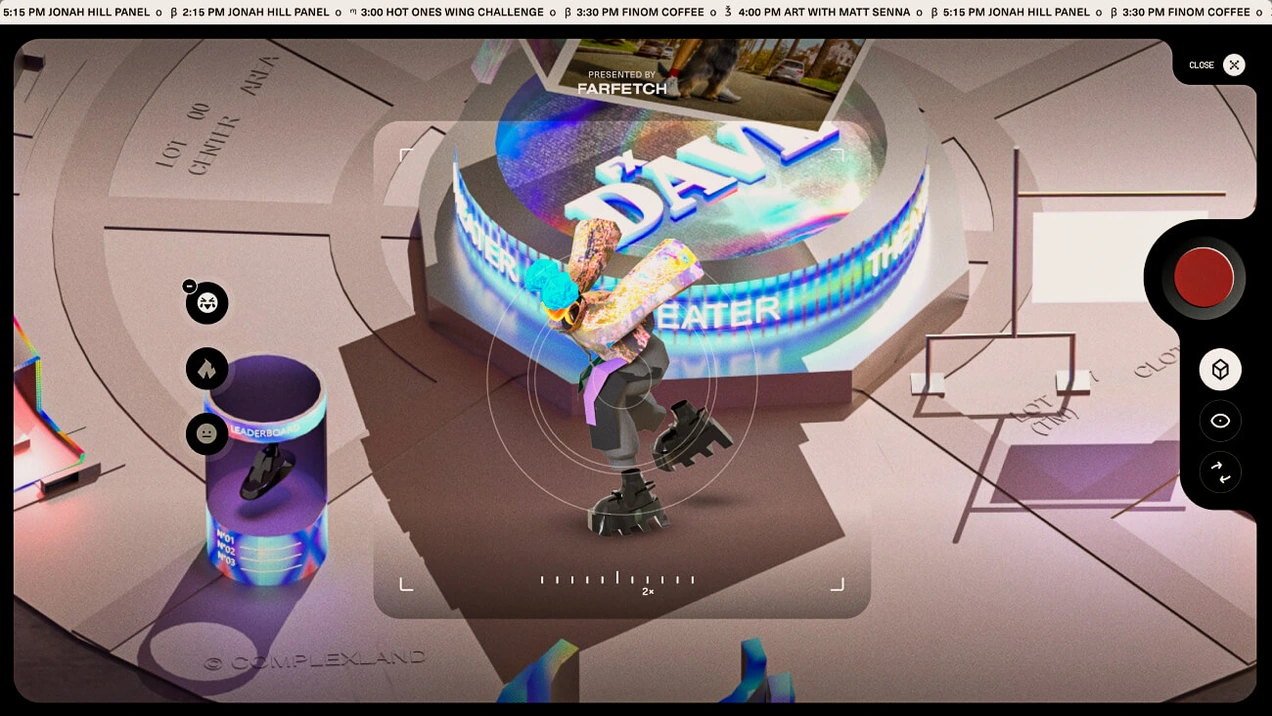Collapse emoji panel with minus badge
The width and height of the screenshot is (1272, 716).
(x=189, y=286)
